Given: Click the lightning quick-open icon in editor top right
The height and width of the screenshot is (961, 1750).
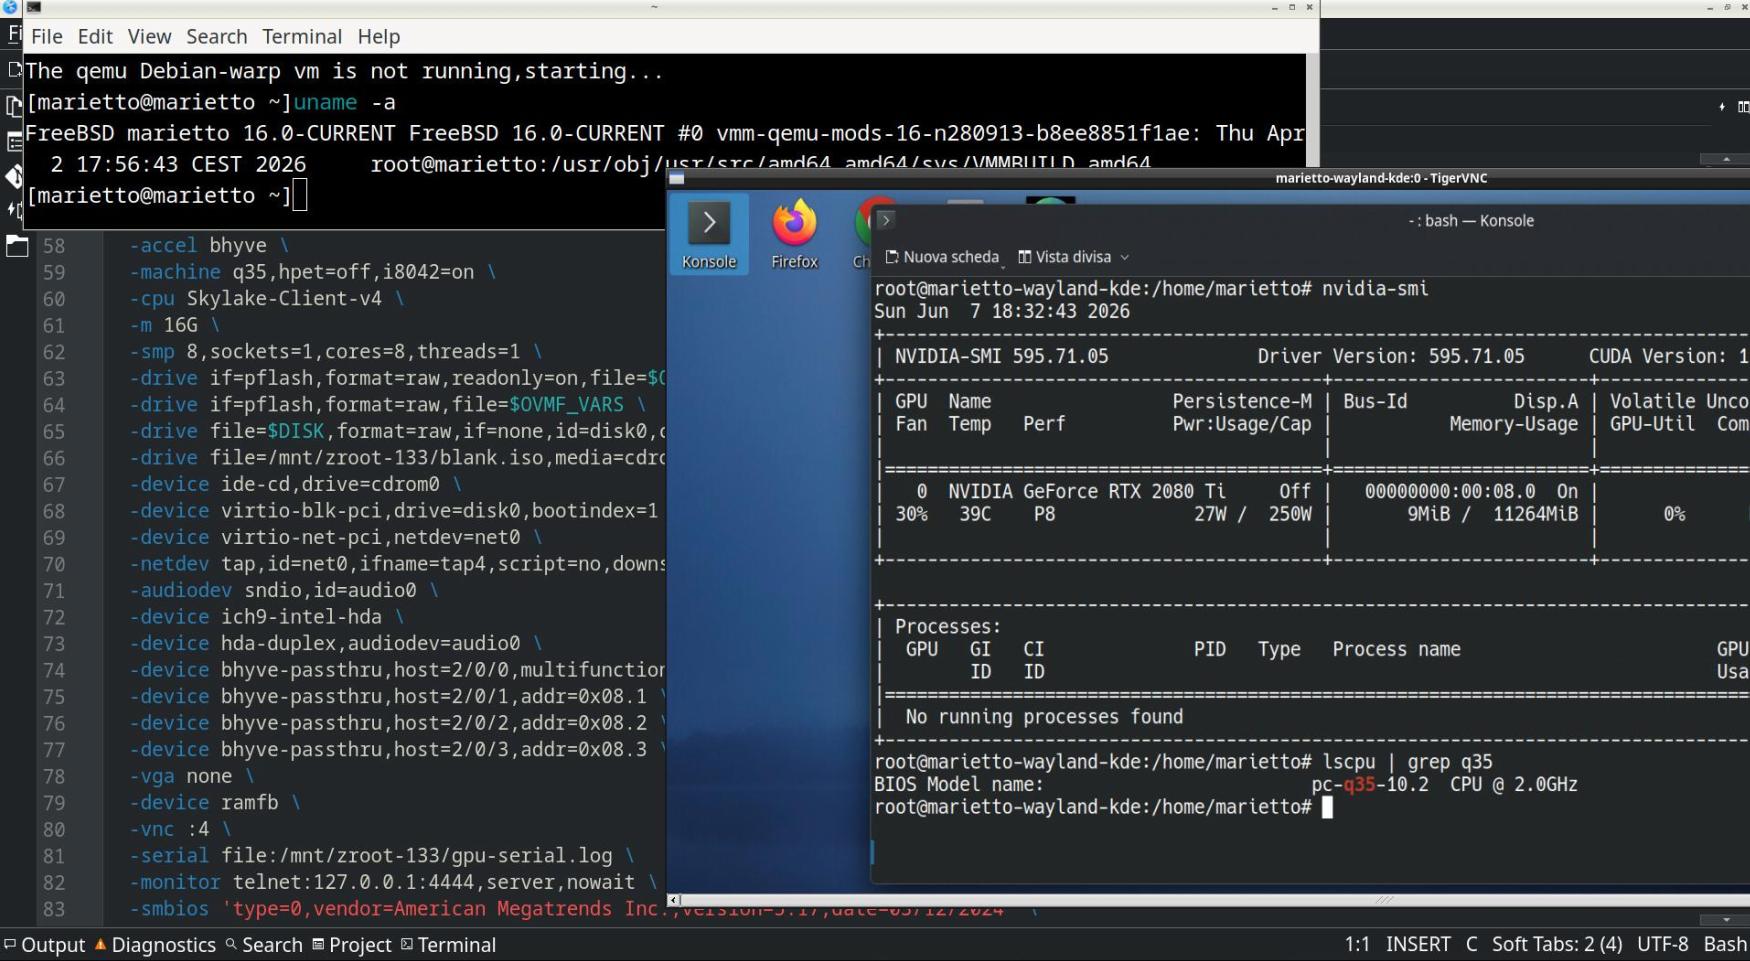Looking at the screenshot, I should pyautogui.click(x=1721, y=107).
